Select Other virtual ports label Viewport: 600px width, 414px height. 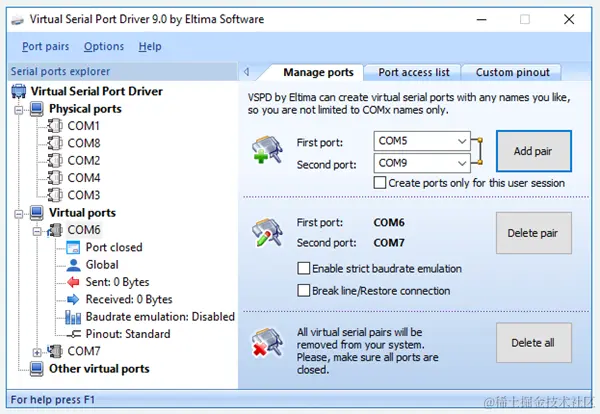coord(99,369)
